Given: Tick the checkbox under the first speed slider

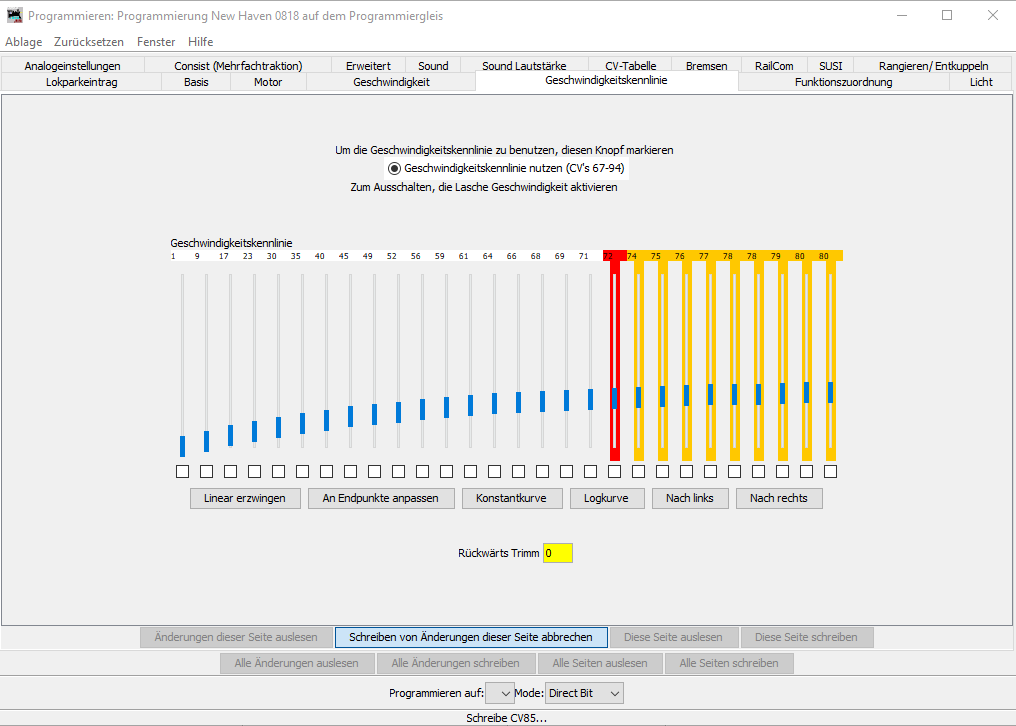Looking at the screenshot, I should (182, 471).
